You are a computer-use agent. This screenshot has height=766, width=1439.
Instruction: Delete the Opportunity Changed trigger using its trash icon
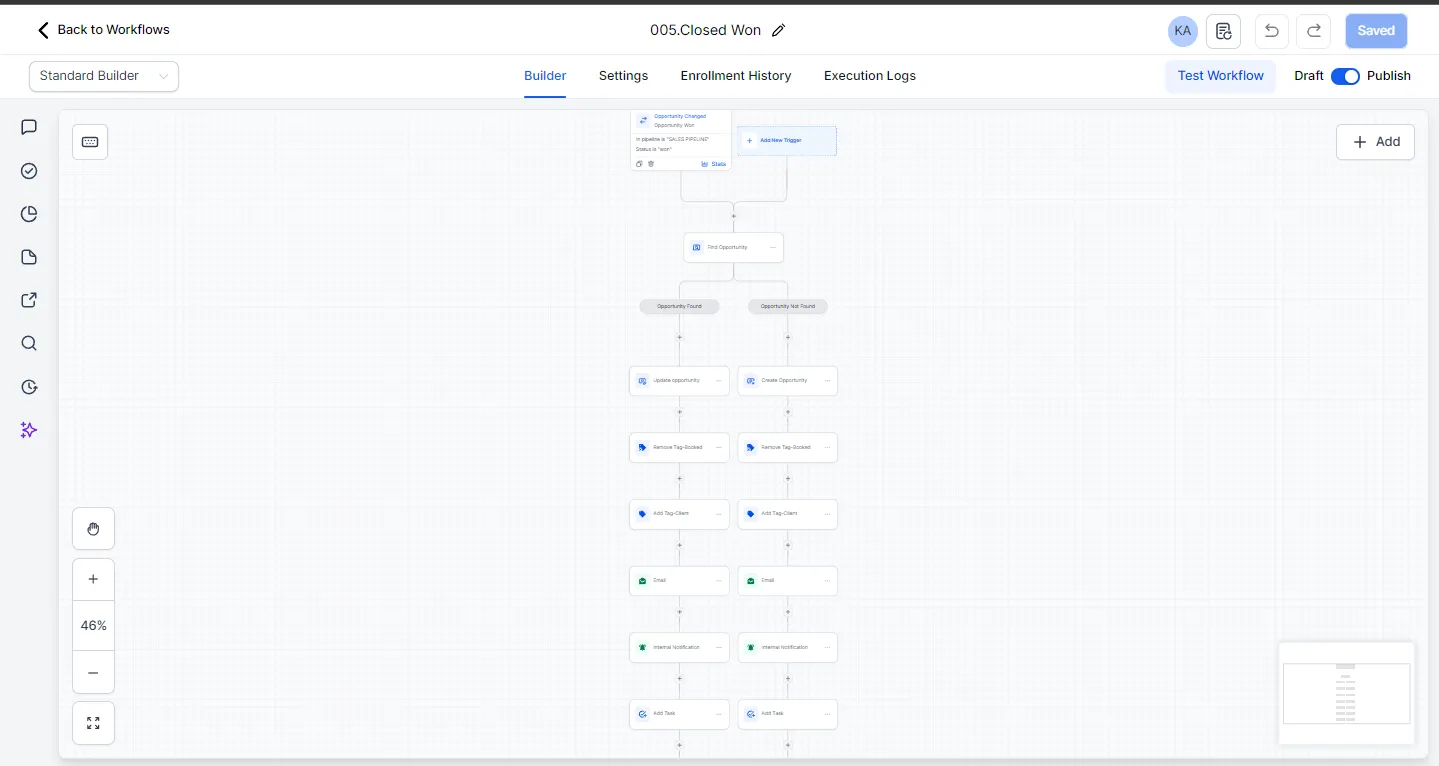(651, 163)
